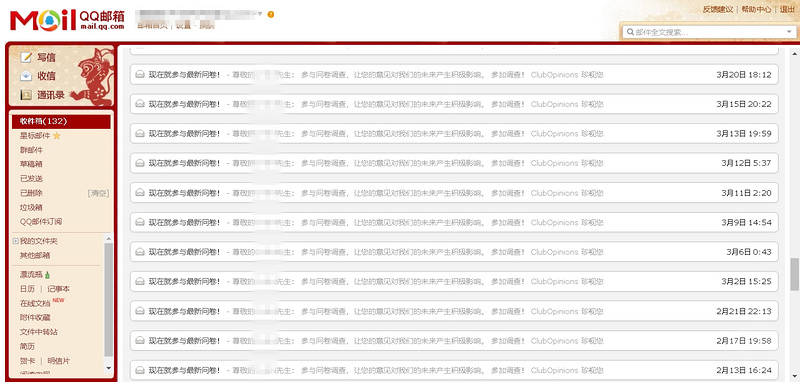Screen dimensions: 800x382
Task: Click envelope icon of 3月13日 19:59 email
Action: [139, 134]
